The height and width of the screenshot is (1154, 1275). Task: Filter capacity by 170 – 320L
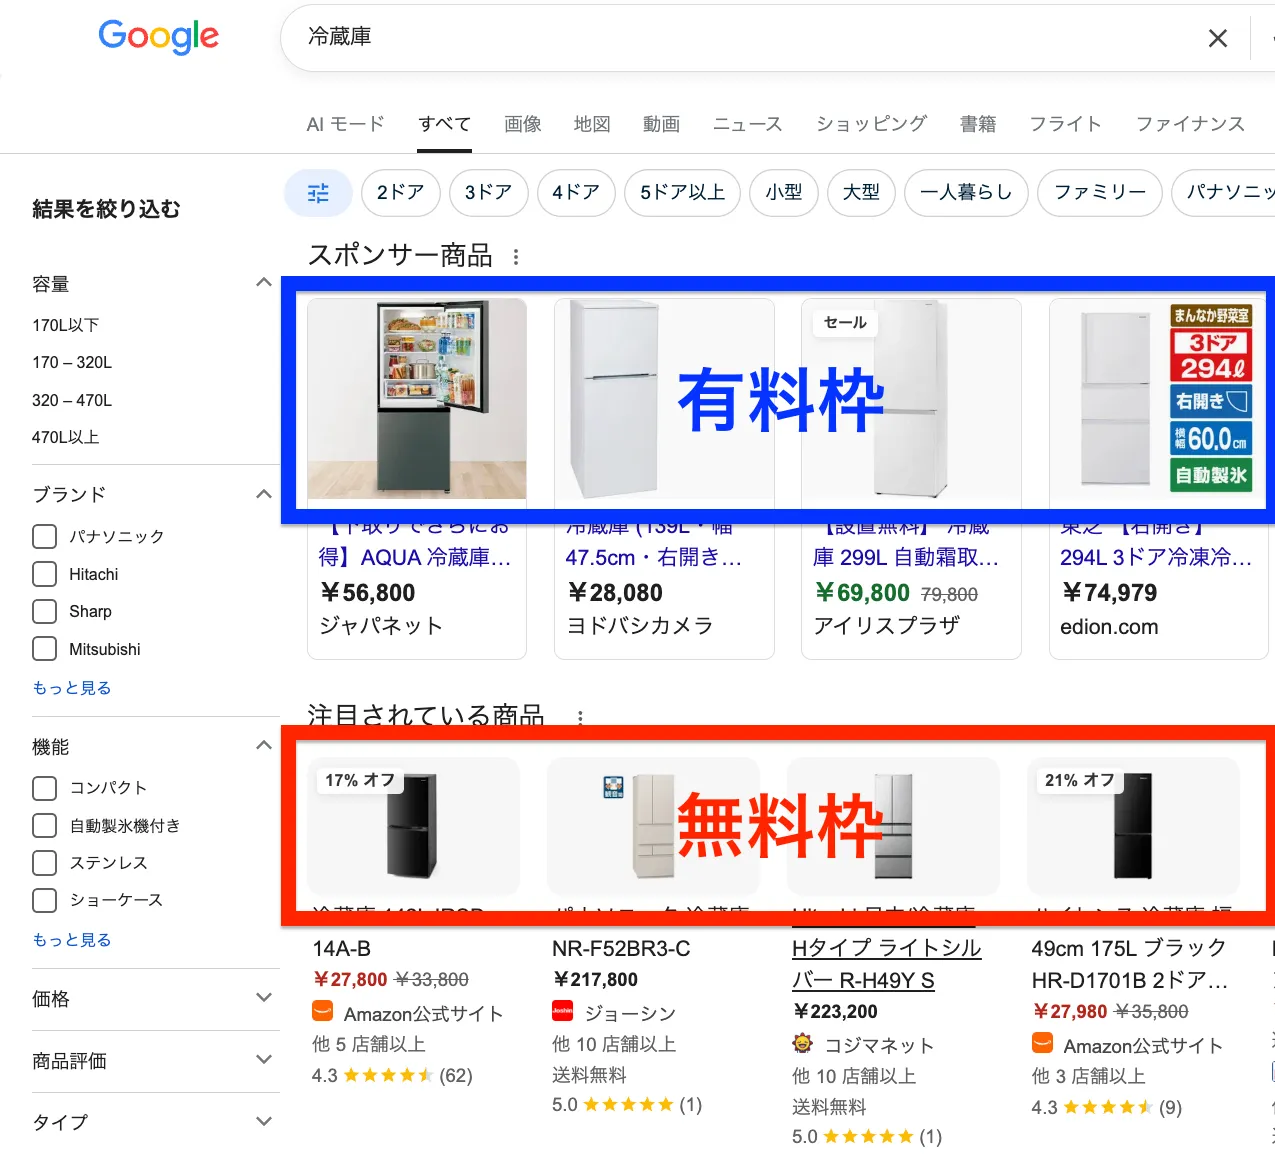point(72,362)
